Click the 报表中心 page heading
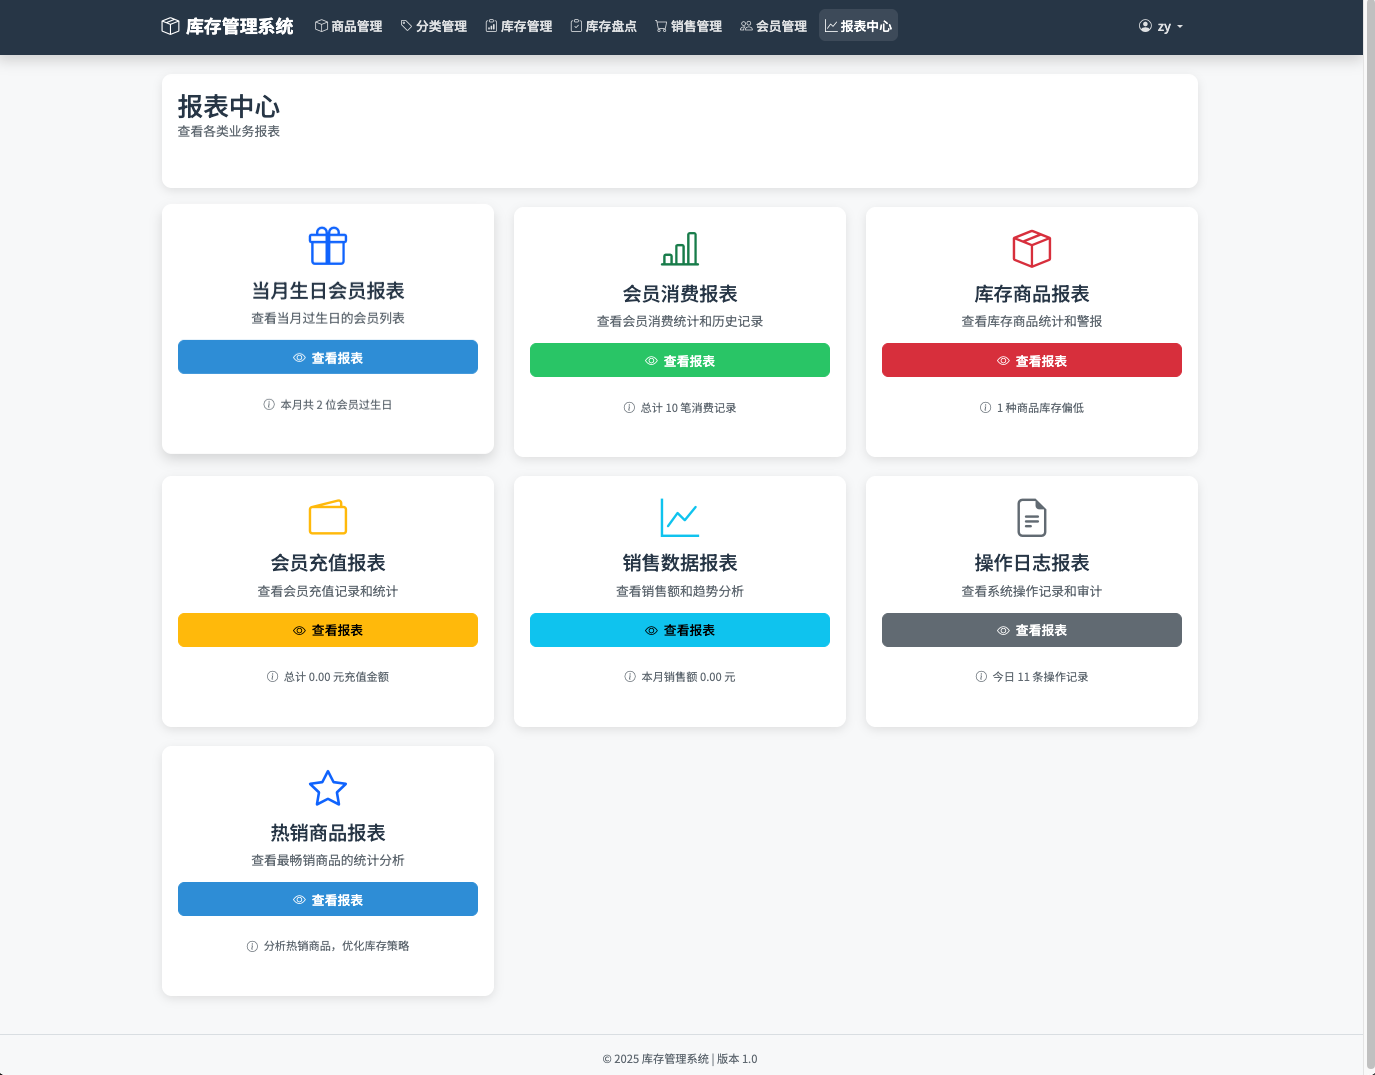This screenshot has width=1375, height=1075. click(x=229, y=106)
